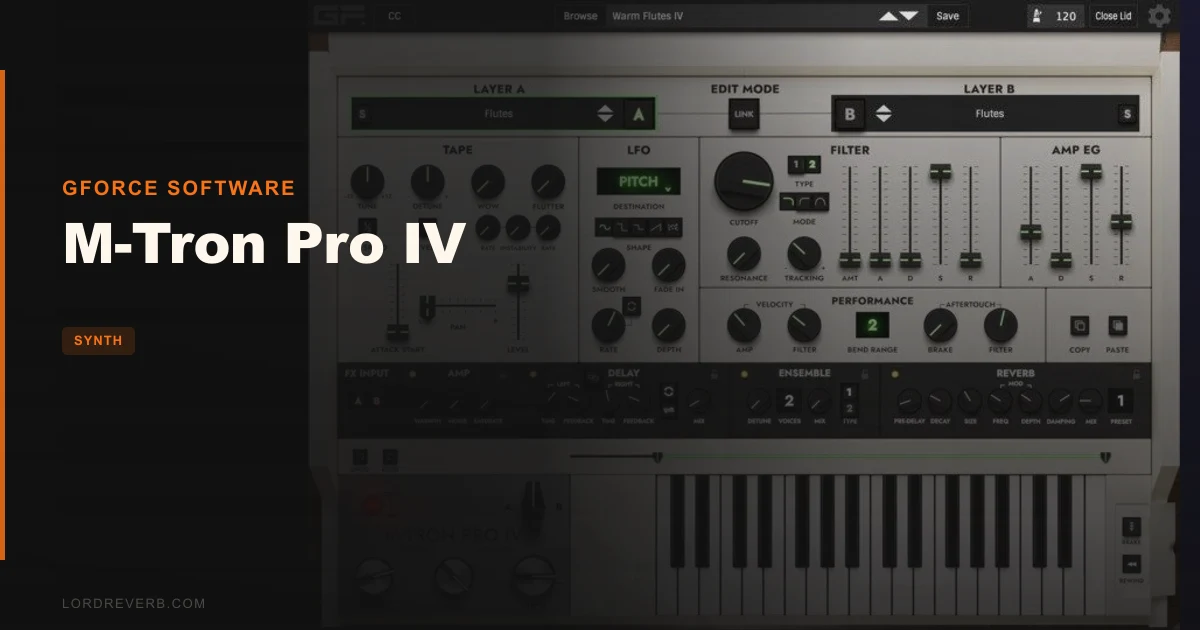Click the filter Tracking knob

pos(803,254)
